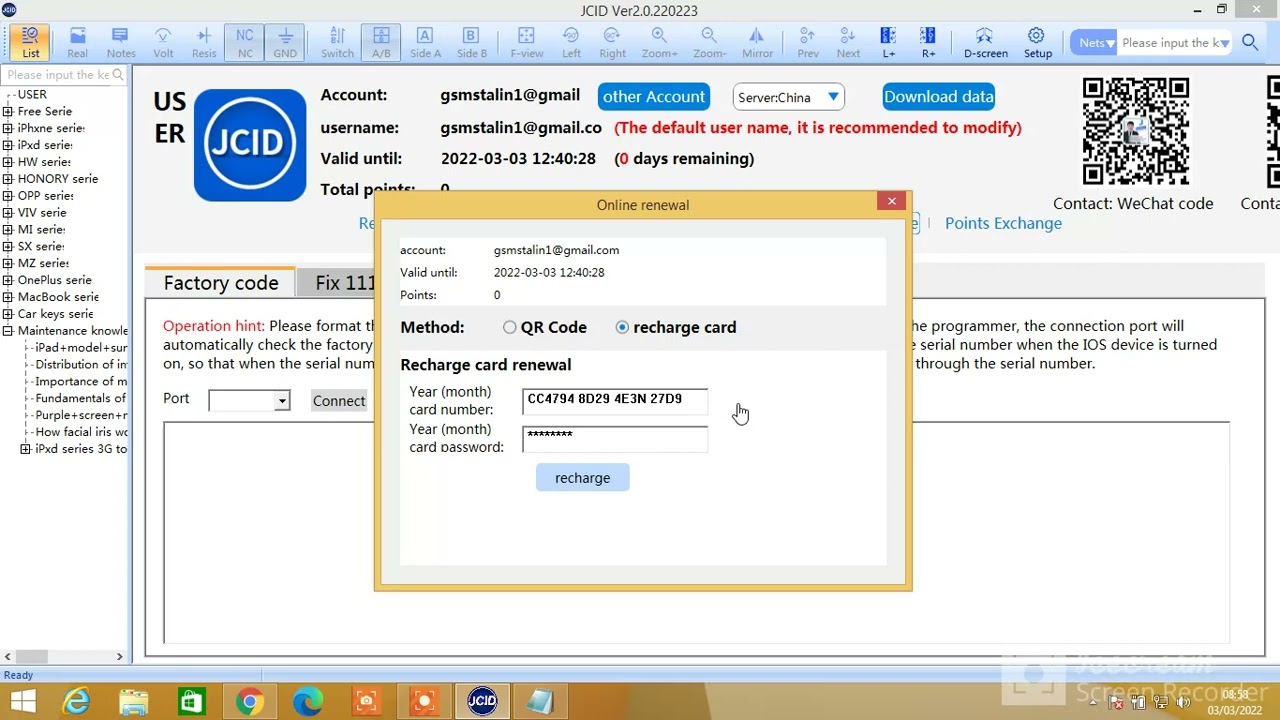This screenshot has width=1280, height=720.
Task: Open the Windows Start button
Action: 22,702
